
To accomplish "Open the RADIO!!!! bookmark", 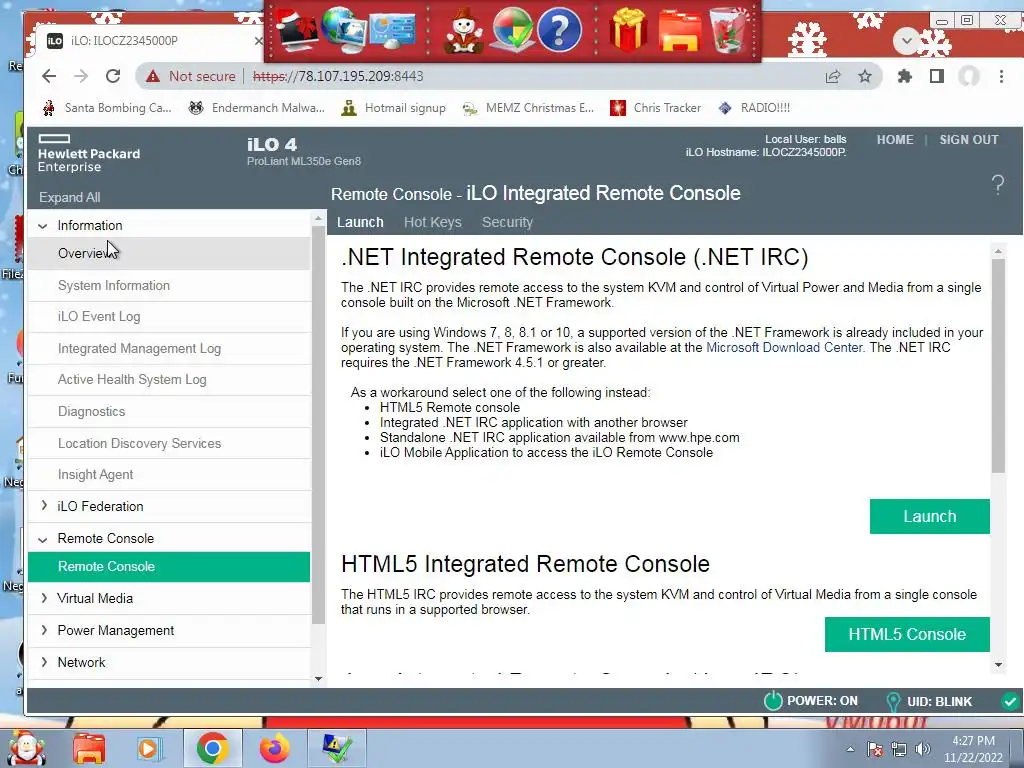I will tap(754, 108).
